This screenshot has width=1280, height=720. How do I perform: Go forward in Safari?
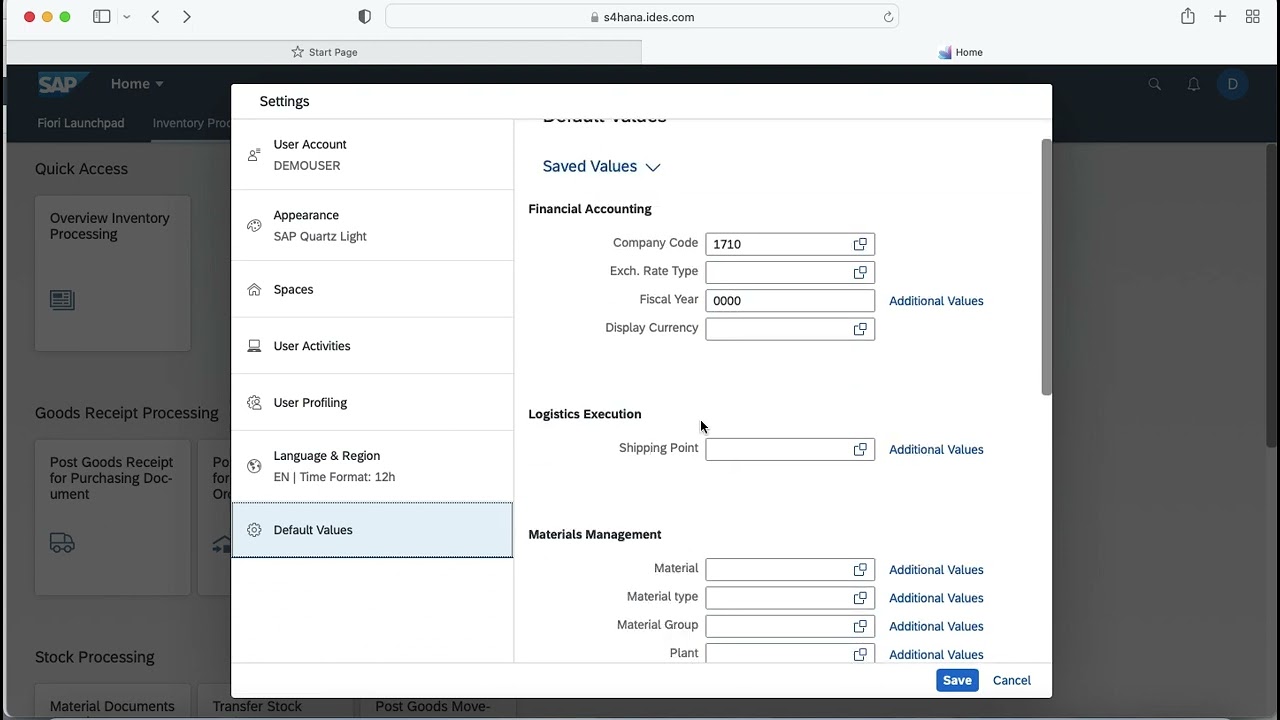(x=187, y=17)
